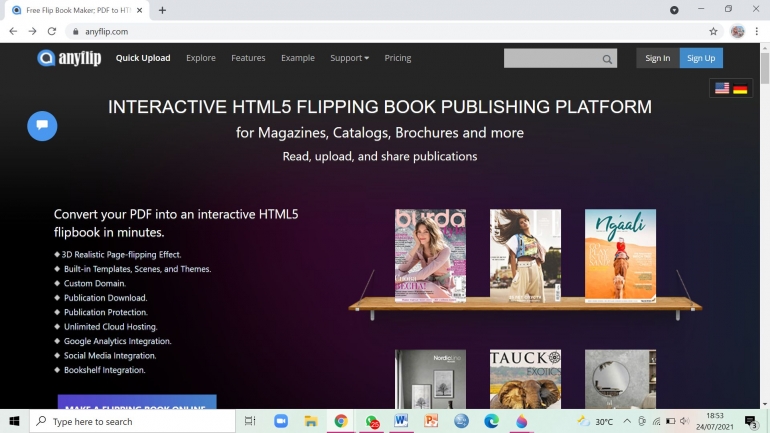Click the Windows search box
Image resolution: width=770 pixels, height=433 pixels.
tap(133, 421)
